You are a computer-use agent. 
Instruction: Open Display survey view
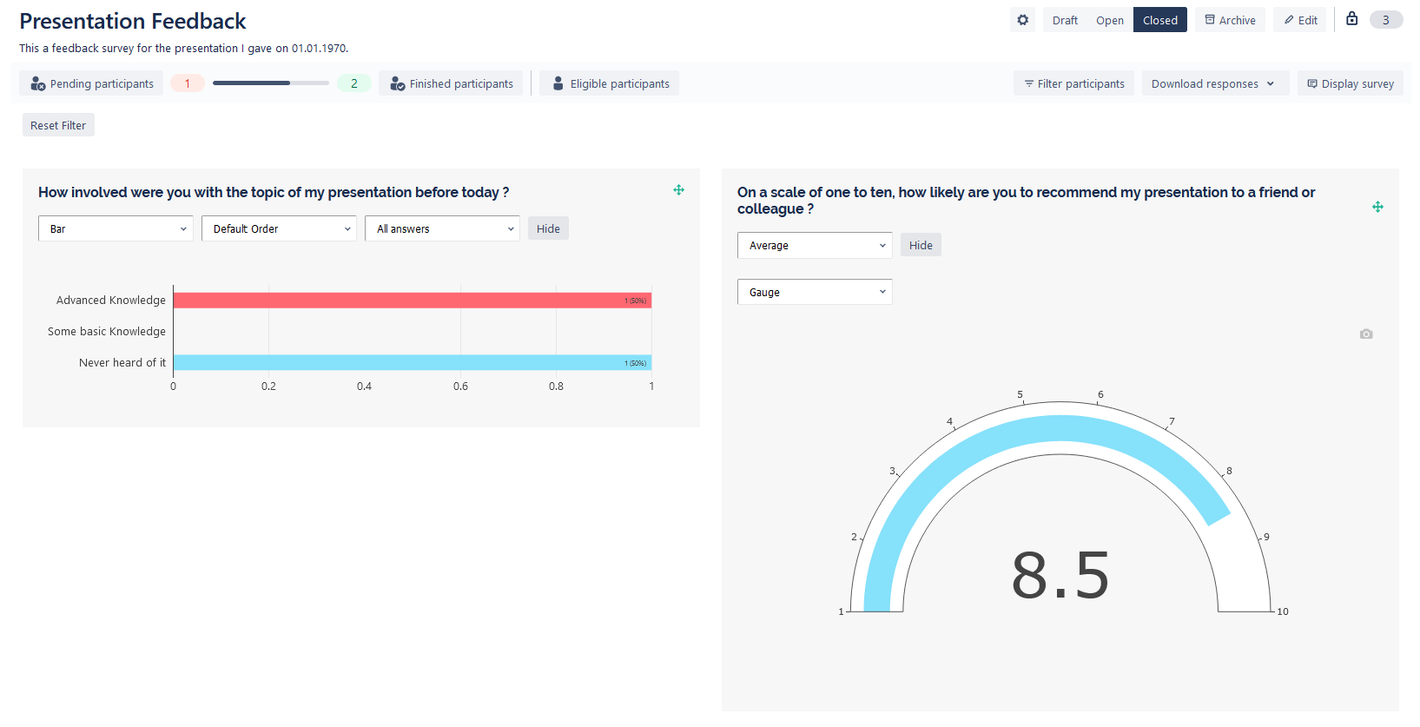[x=1349, y=84]
